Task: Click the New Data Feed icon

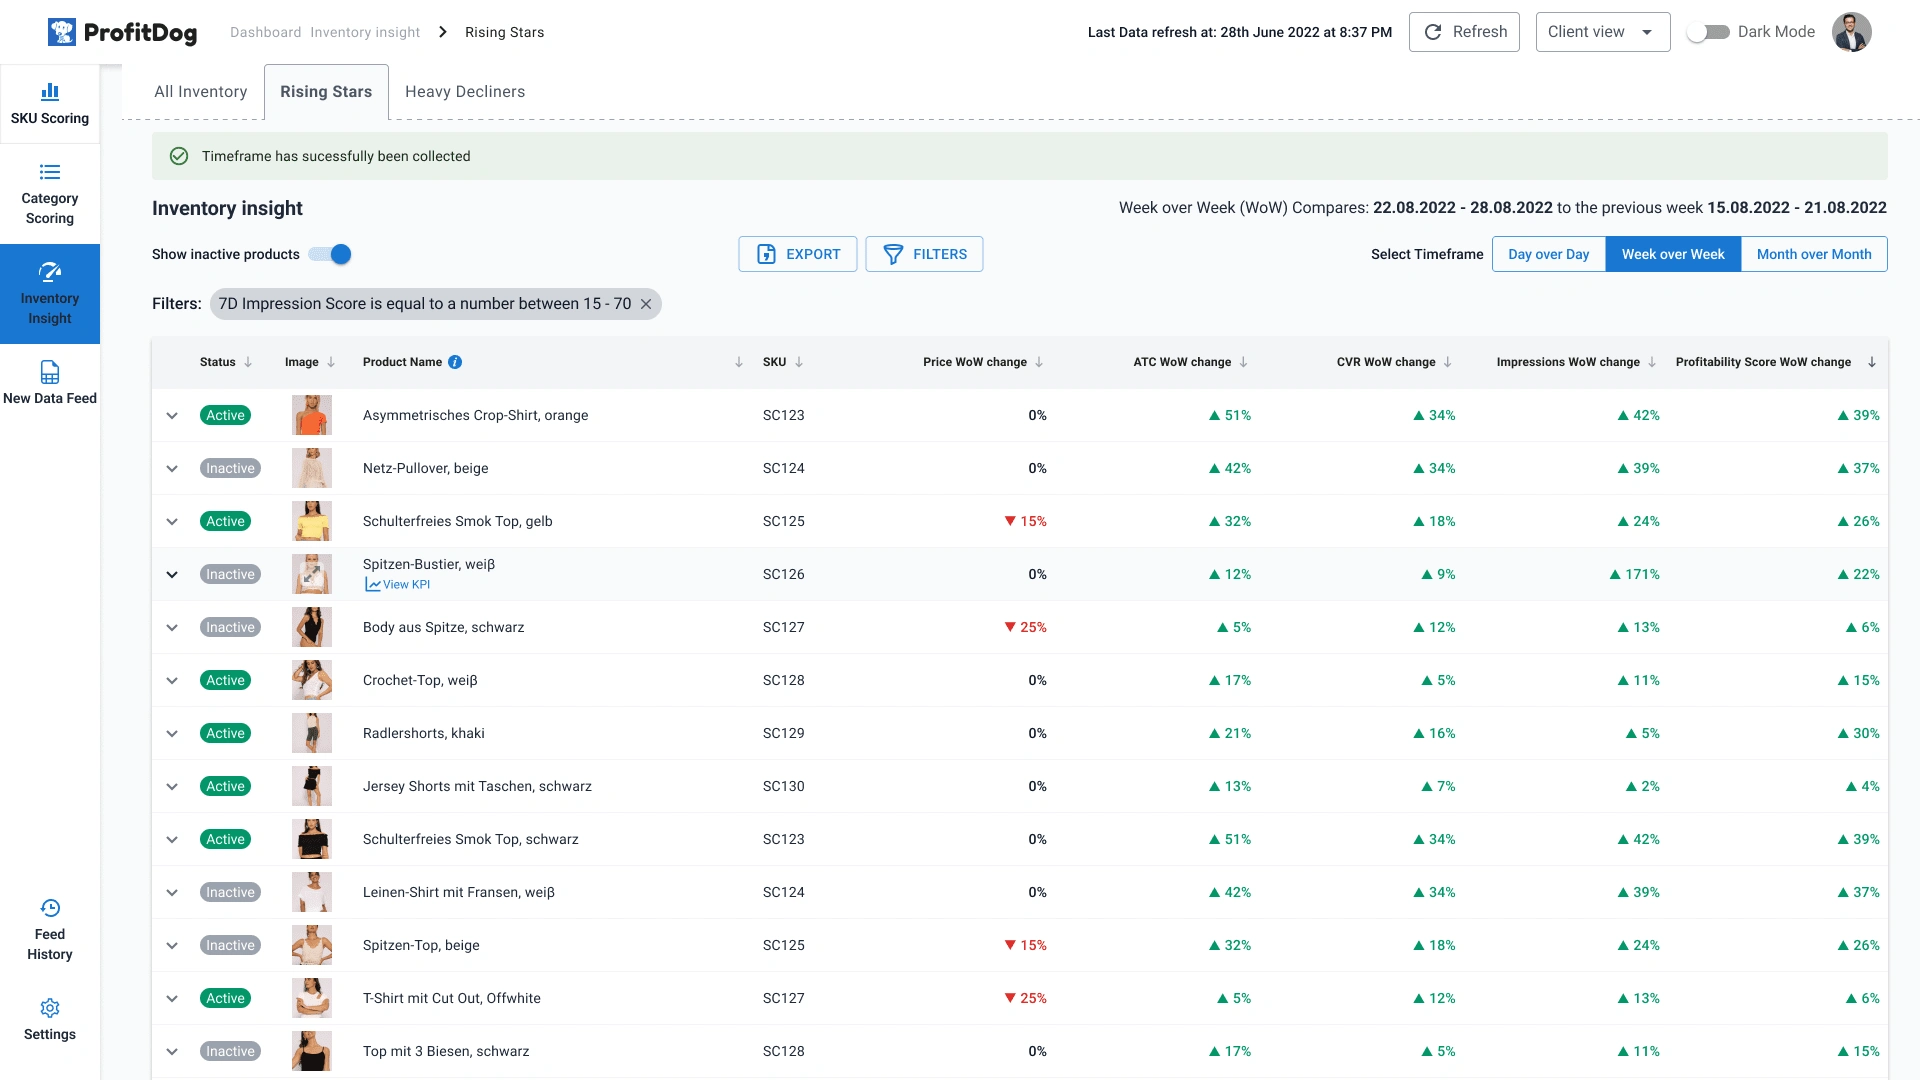Action: tap(50, 373)
